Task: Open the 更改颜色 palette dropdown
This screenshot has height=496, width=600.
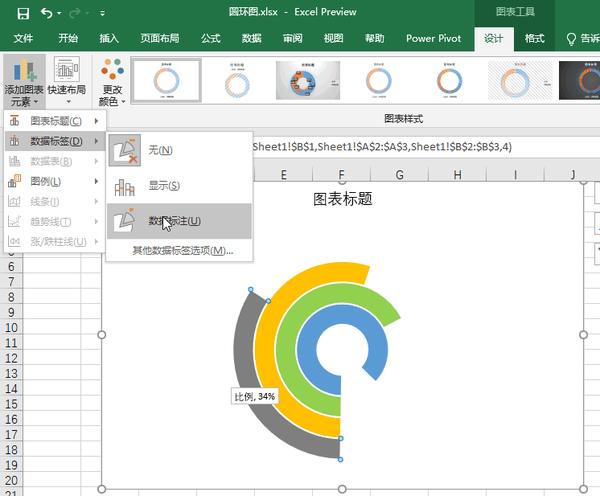Action: coord(112,81)
